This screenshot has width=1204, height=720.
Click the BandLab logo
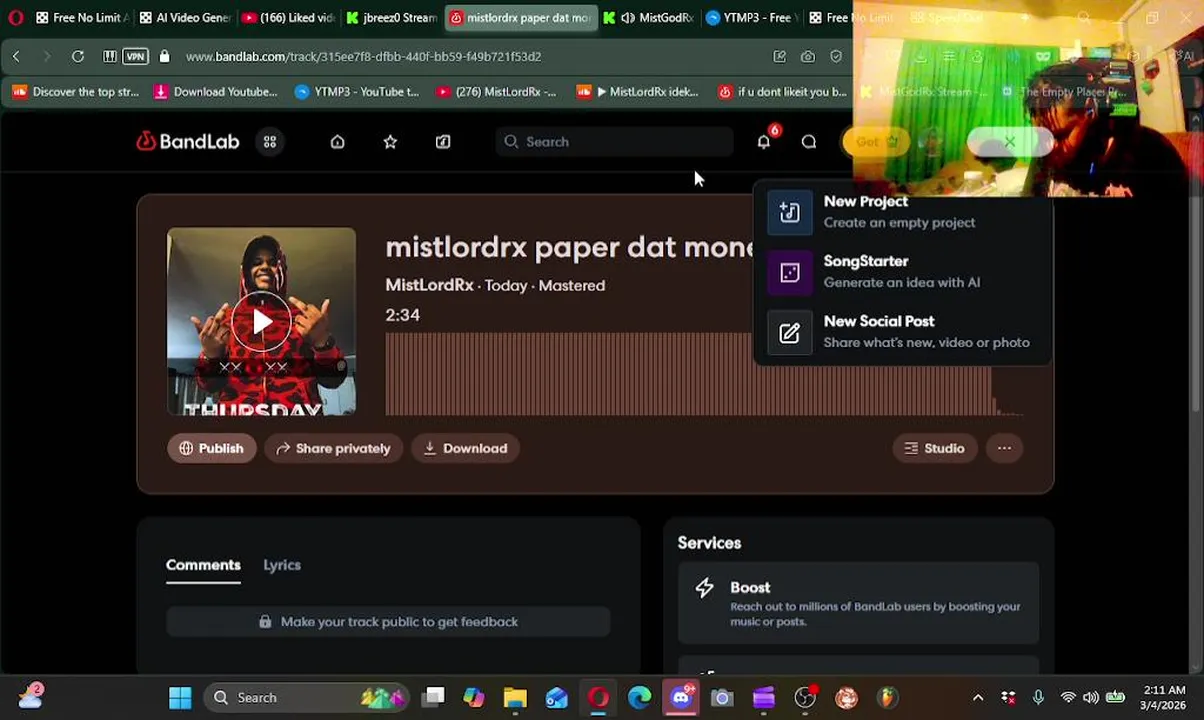tap(188, 142)
